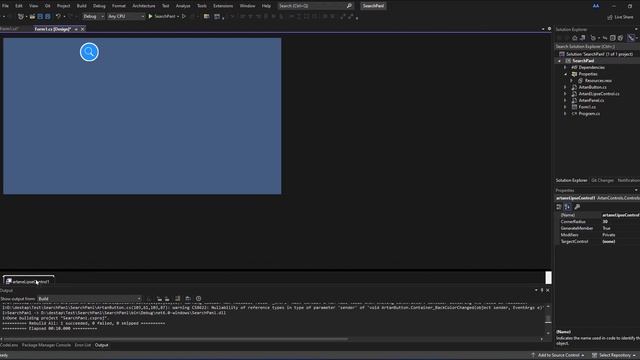Pin the Output panel with the pin icon
Viewport: 640px width, 360px height.
point(542,290)
